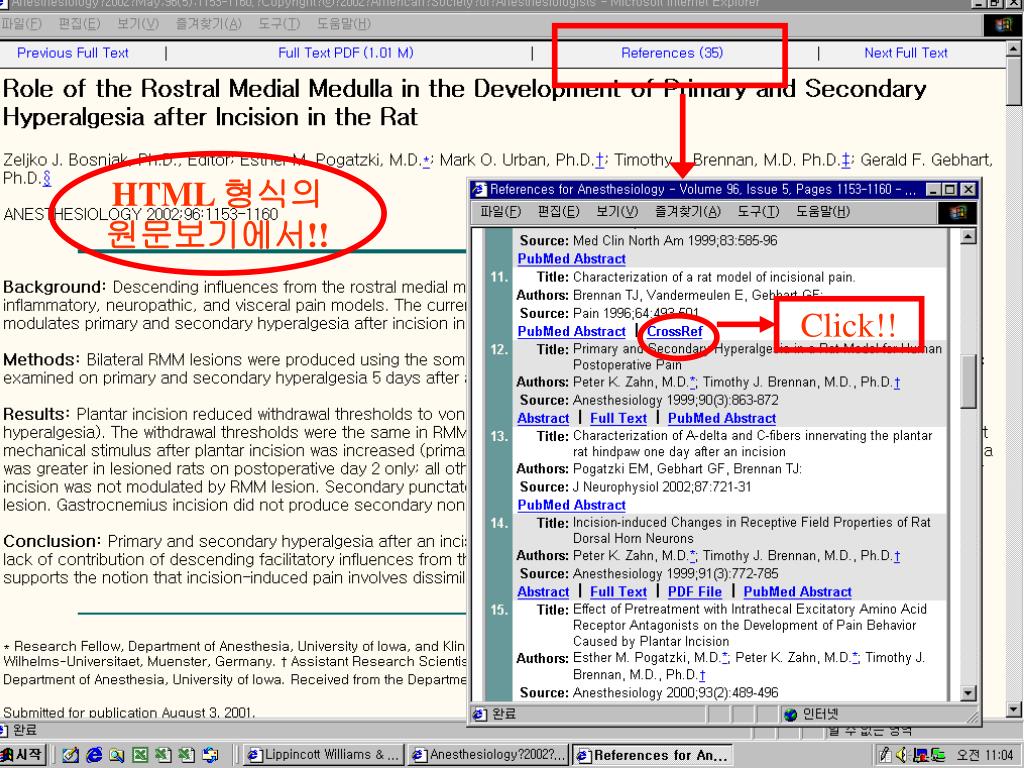Open the Full Text PDF (1.01 M) link
Image resolution: width=1024 pixels, height=768 pixels.
pyautogui.click(x=345, y=53)
